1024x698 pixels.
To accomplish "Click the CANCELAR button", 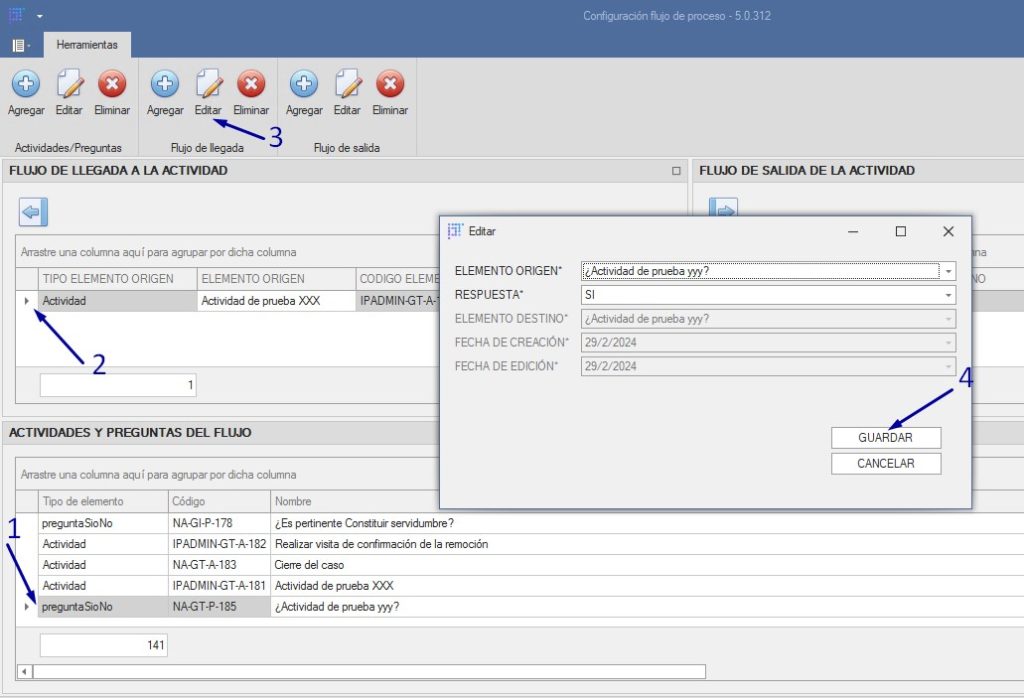I will click(885, 464).
